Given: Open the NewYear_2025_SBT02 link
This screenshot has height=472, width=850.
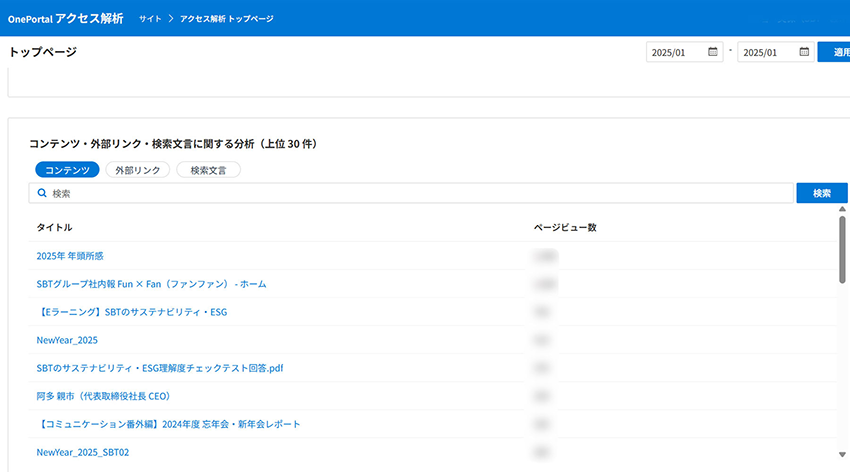Looking at the screenshot, I should tap(82, 452).
